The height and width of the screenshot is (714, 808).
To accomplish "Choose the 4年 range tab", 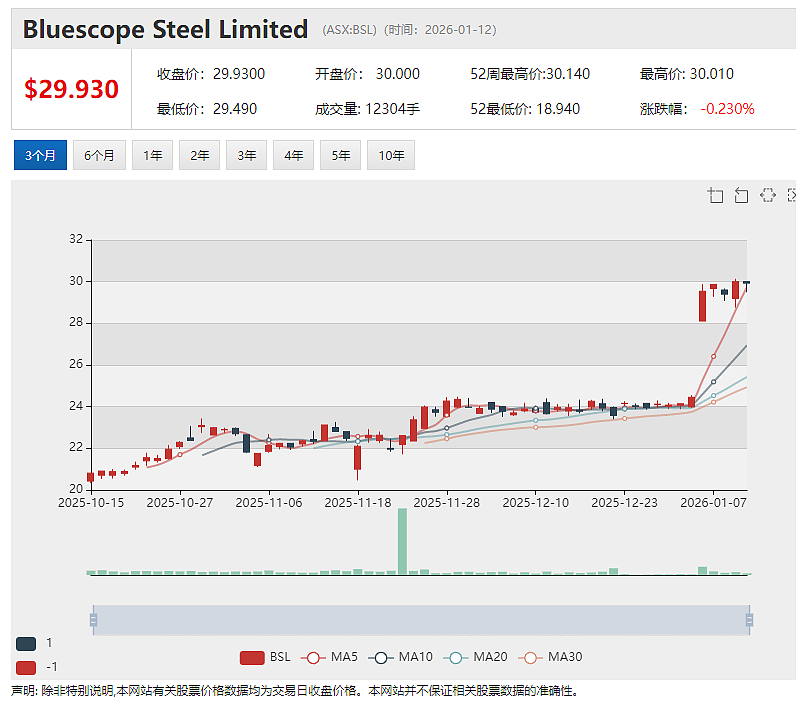I will (293, 155).
